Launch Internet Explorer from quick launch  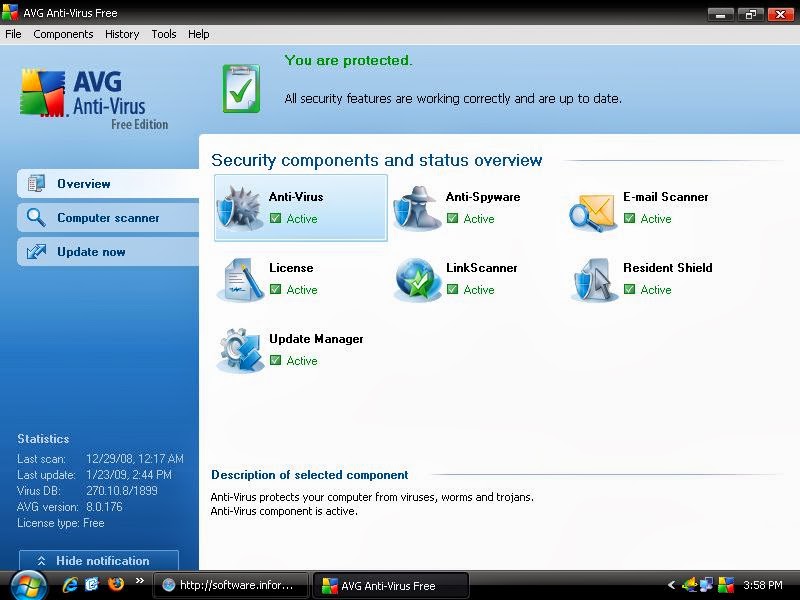[x=70, y=585]
